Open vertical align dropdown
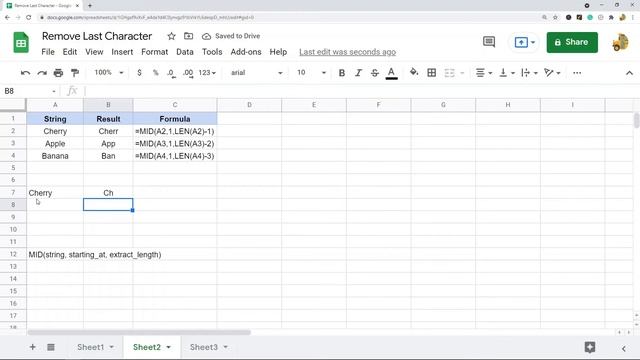Image resolution: width=640 pixels, height=360 pixels. (x=507, y=73)
